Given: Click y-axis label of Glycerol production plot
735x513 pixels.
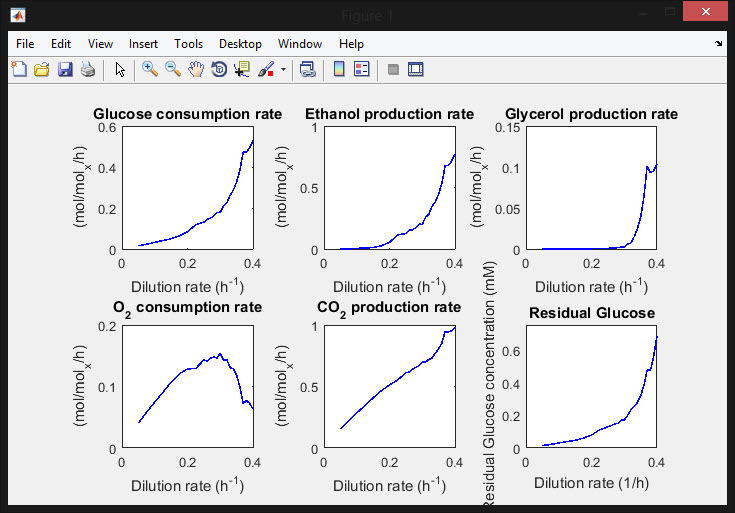Looking at the screenshot, I should [477, 187].
